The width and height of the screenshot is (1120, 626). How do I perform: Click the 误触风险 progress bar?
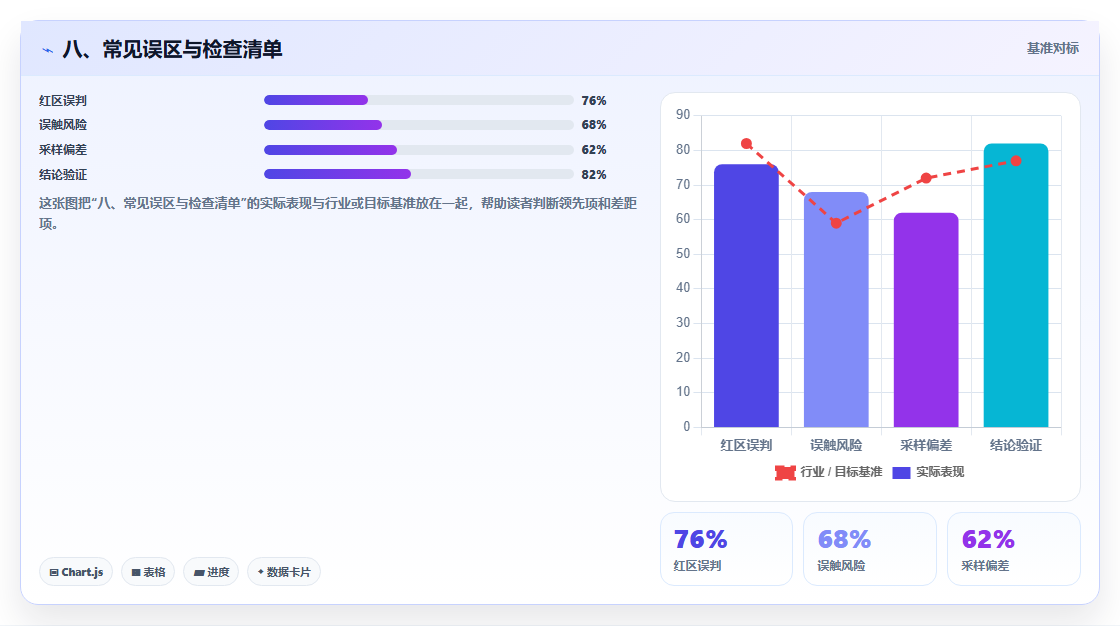pos(419,125)
